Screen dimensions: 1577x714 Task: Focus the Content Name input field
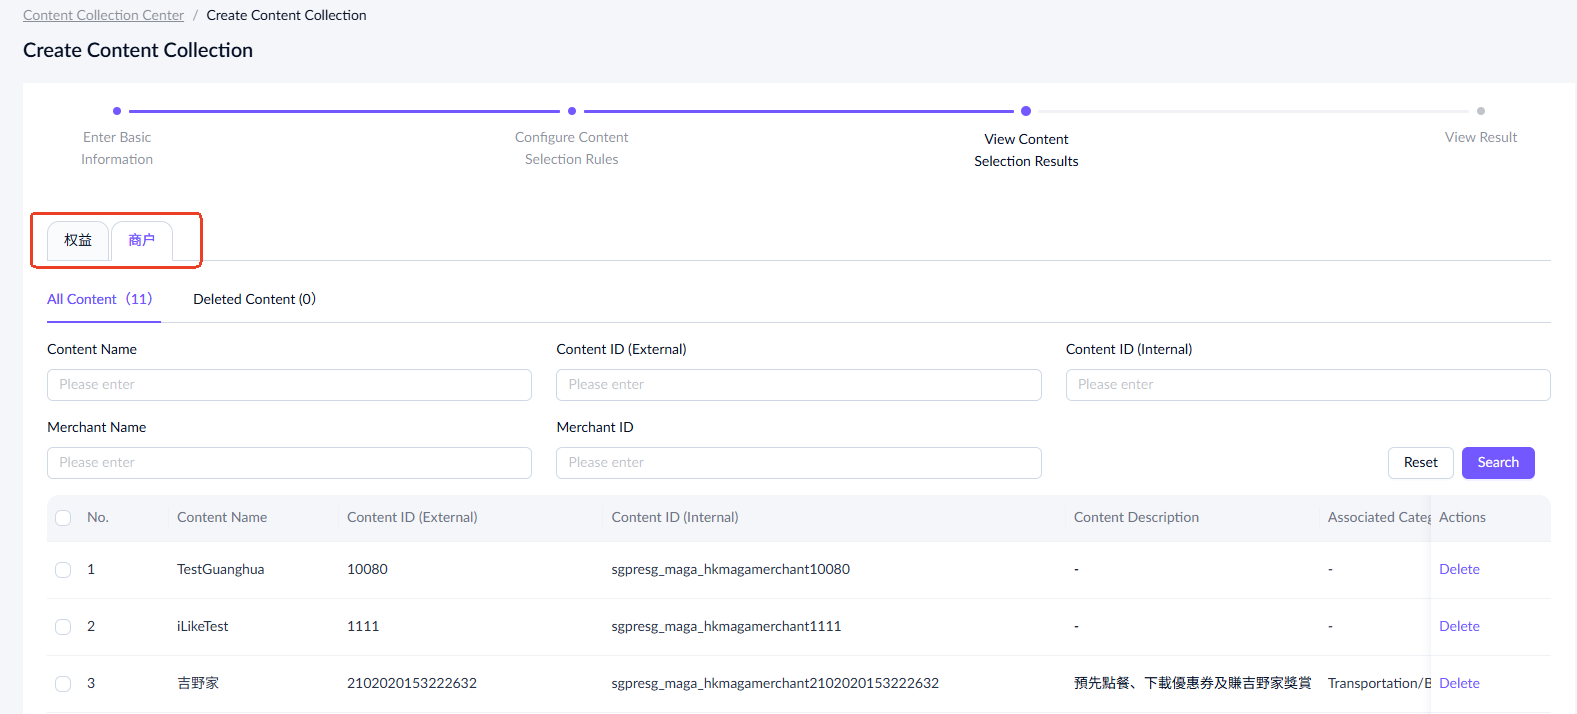coord(289,385)
